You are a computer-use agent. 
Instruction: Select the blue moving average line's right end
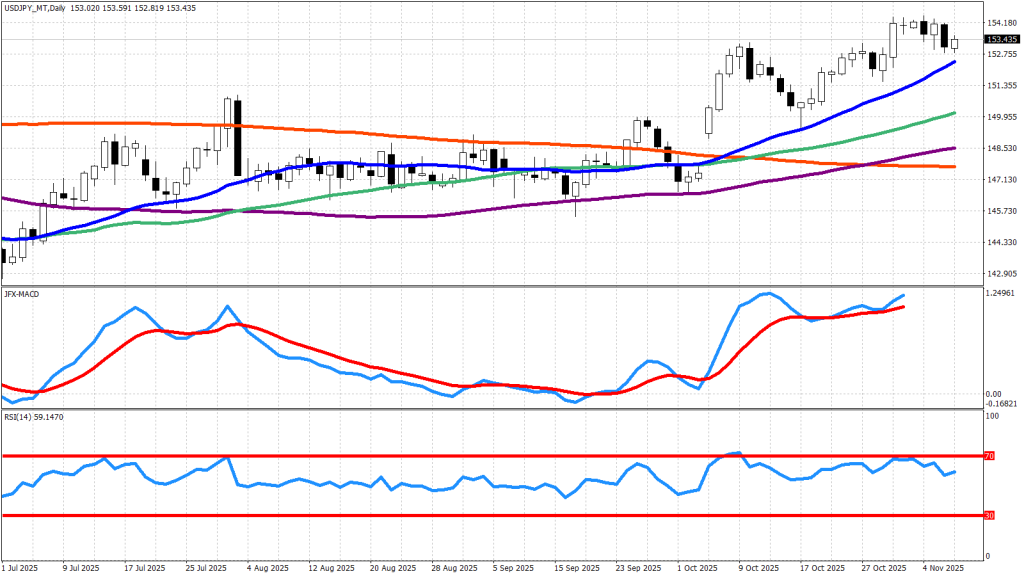(x=954, y=62)
